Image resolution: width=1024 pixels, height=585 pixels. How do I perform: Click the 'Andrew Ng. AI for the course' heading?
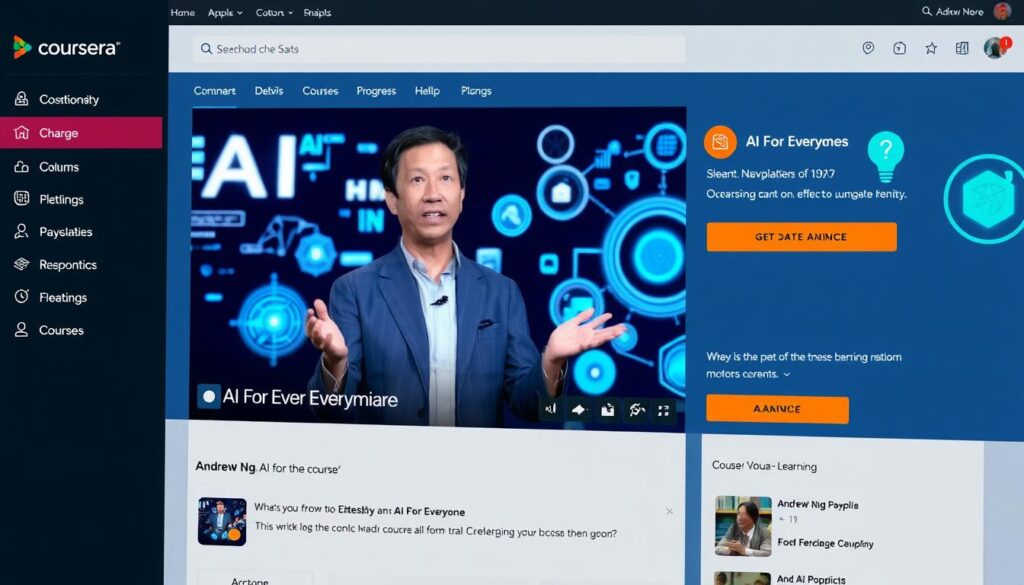267,467
